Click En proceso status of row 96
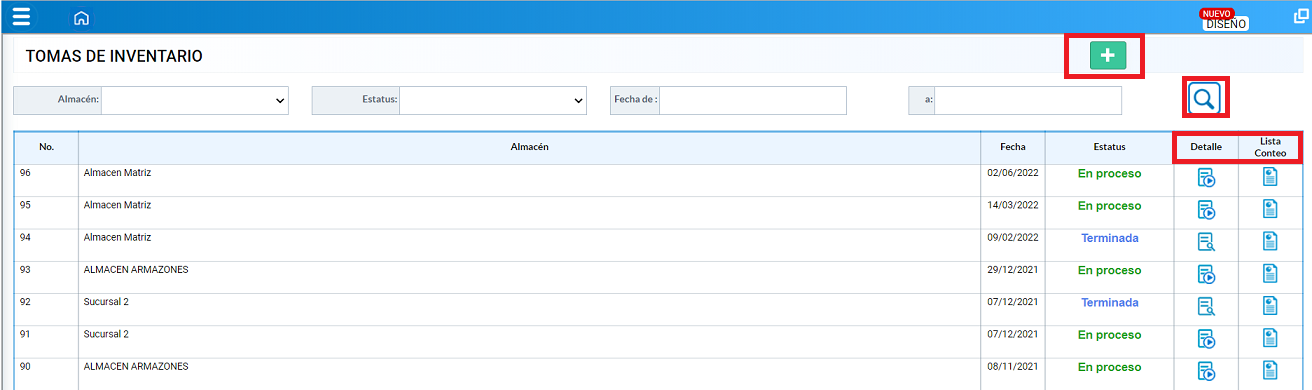Image resolution: width=1312 pixels, height=390 pixels. (1109, 174)
